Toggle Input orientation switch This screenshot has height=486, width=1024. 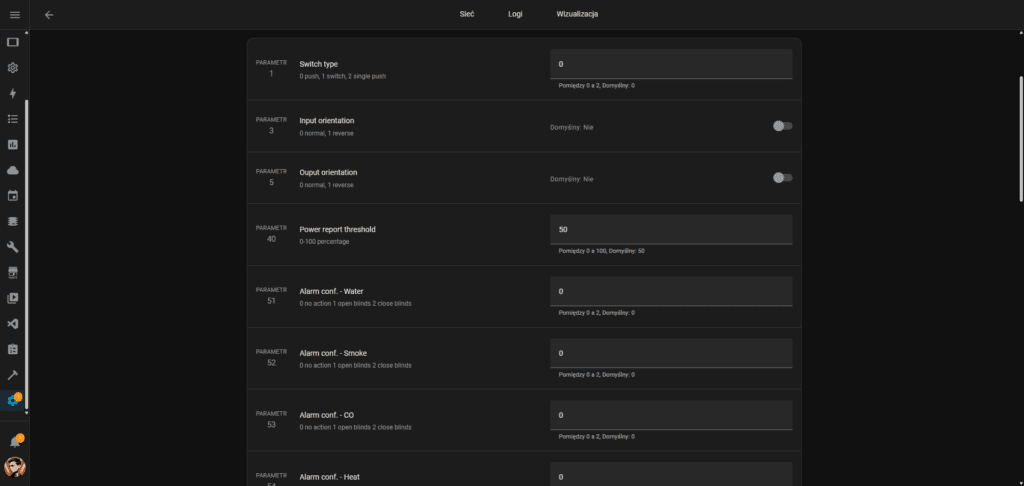click(782, 126)
